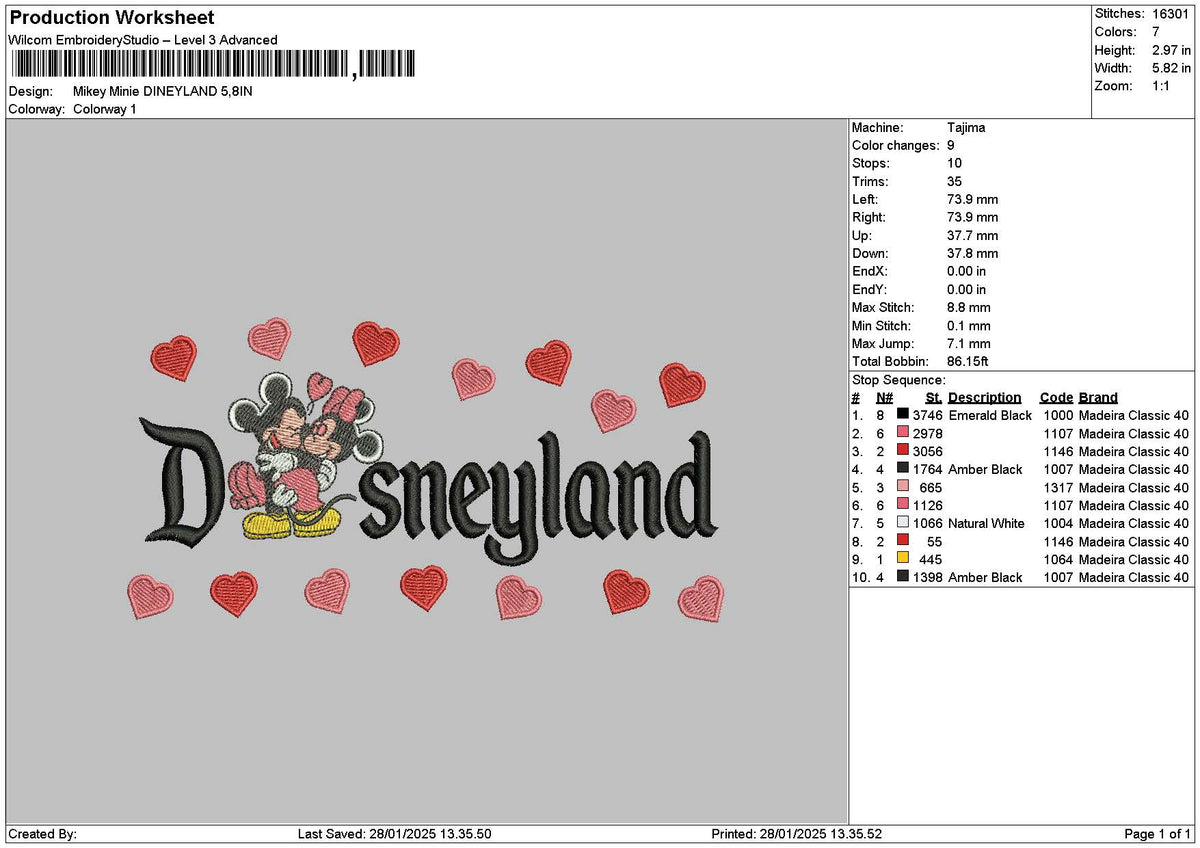
Task: Click the EndX value 0.00 in
Action: tap(966, 271)
